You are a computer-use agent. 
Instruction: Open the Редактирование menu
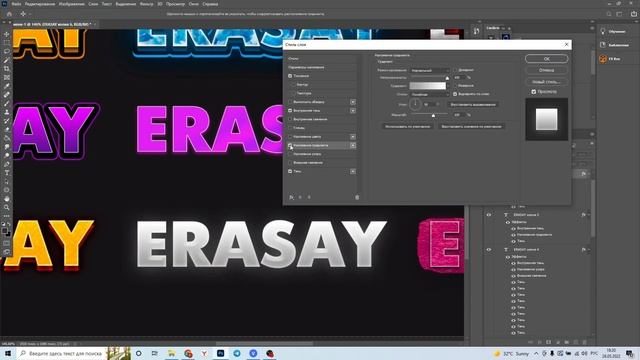click(x=40, y=4)
